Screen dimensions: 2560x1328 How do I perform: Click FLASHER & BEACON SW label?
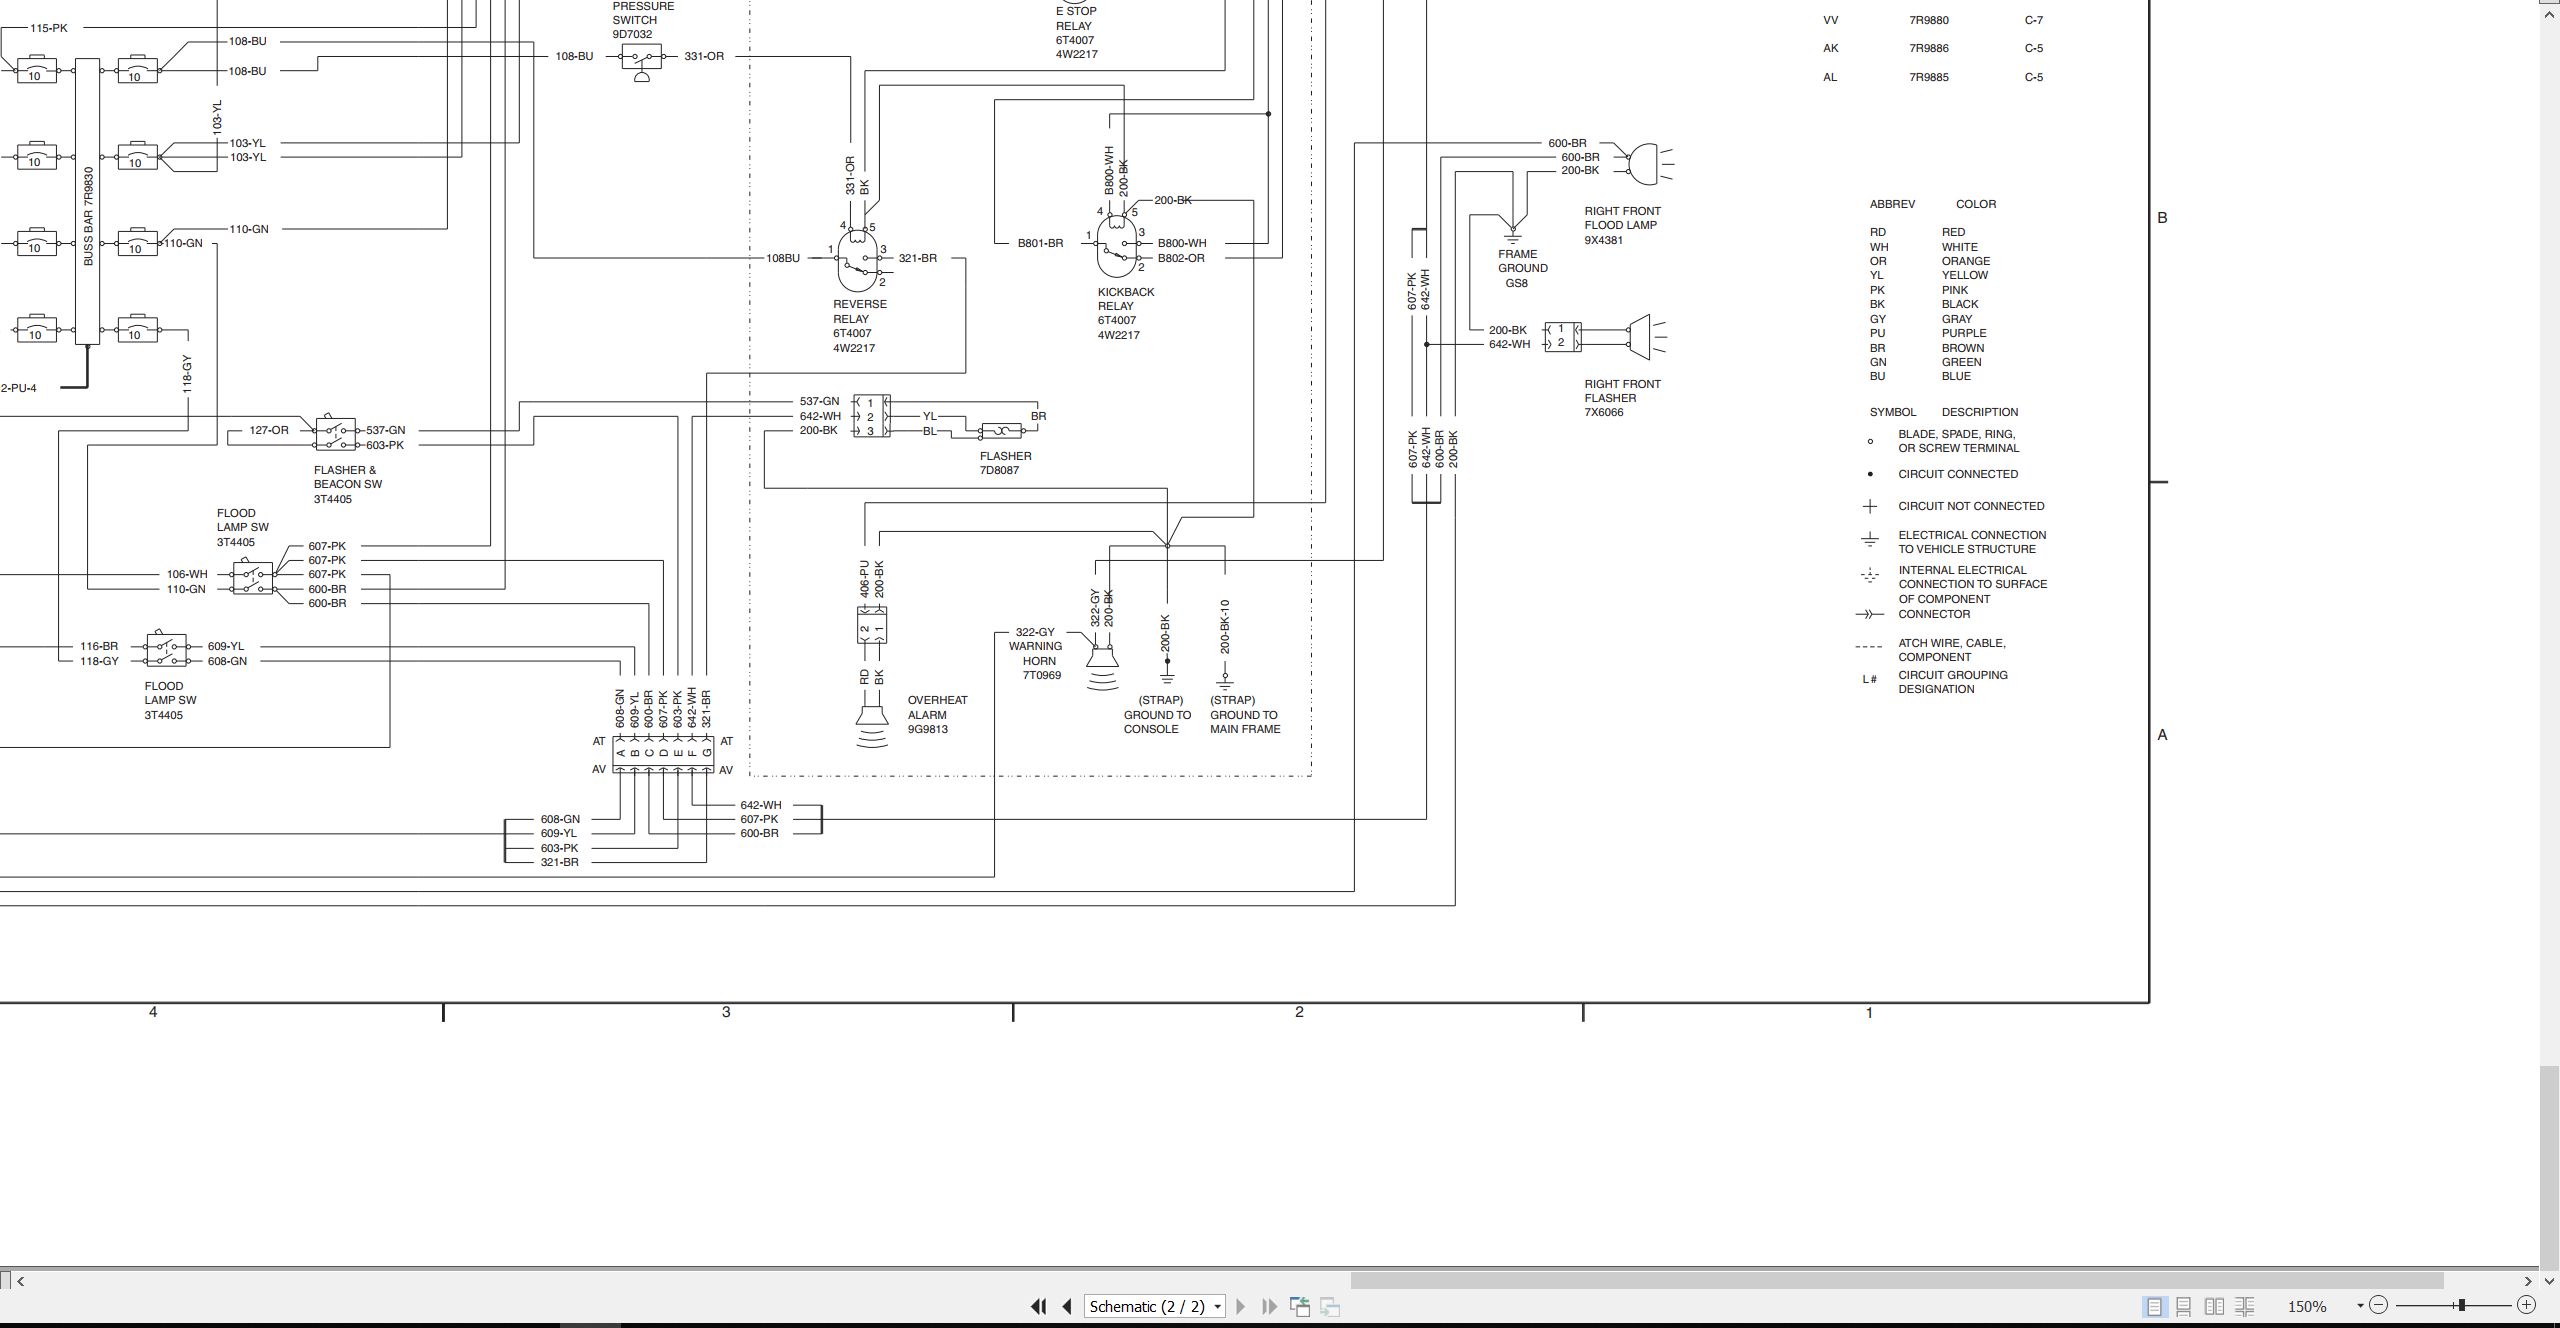pos(347,477)
